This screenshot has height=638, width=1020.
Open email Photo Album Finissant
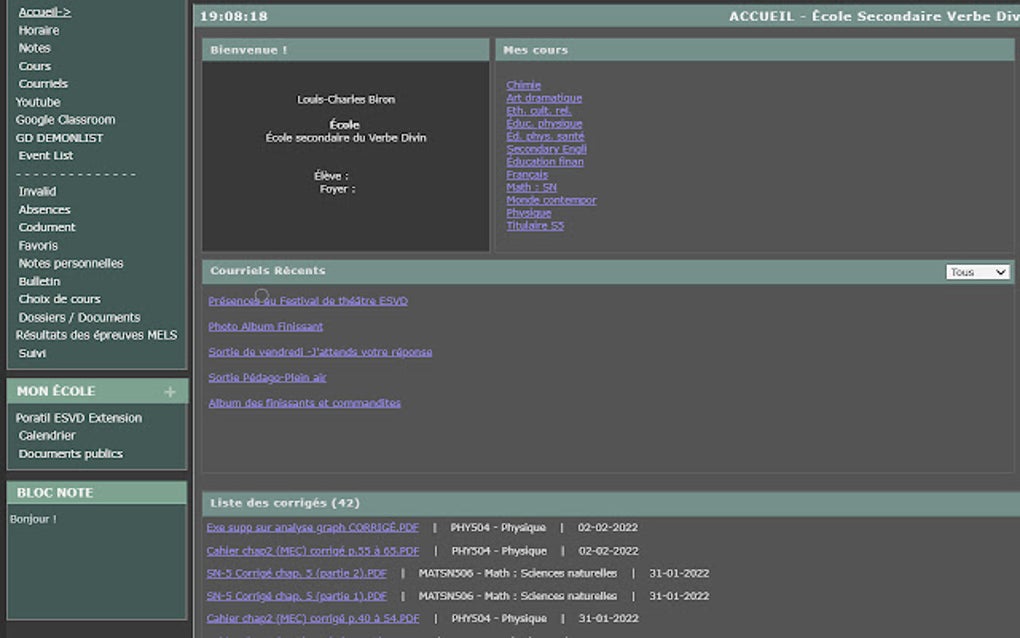pyautogui.click(x=265, y=326)
